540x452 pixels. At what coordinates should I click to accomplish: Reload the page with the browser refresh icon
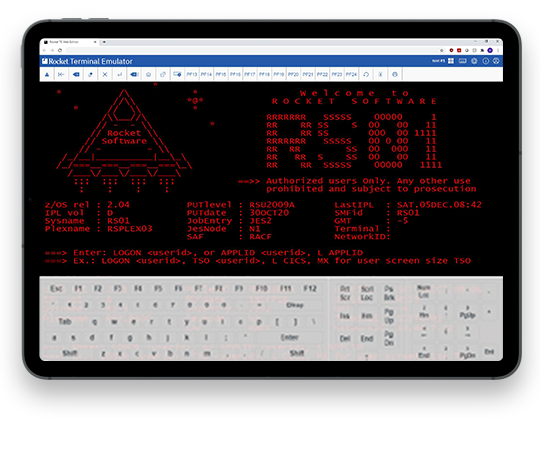pos(60,50)
